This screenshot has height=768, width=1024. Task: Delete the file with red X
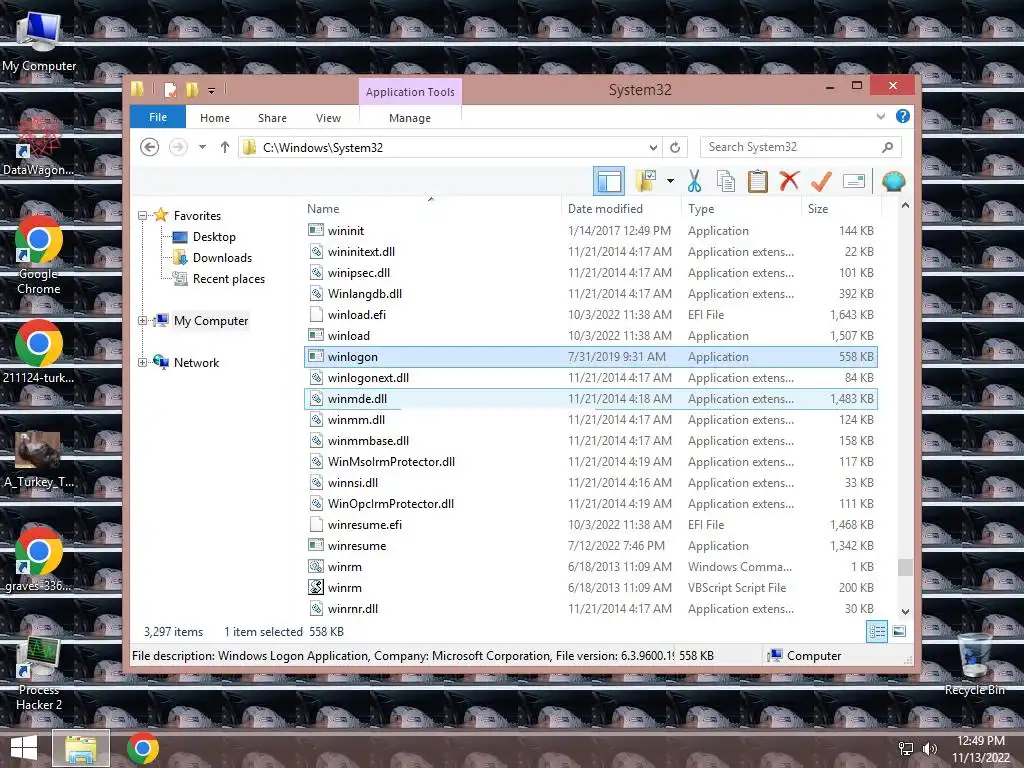(789, 181)
